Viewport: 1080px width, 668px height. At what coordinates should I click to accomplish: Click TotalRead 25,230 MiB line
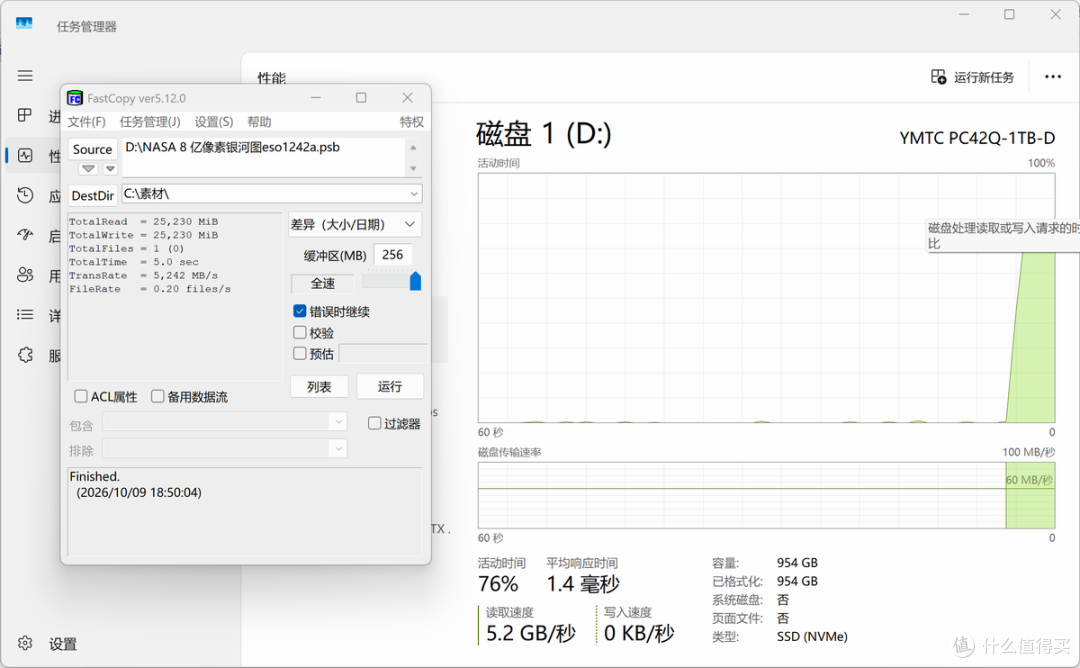tap(143, 222)
